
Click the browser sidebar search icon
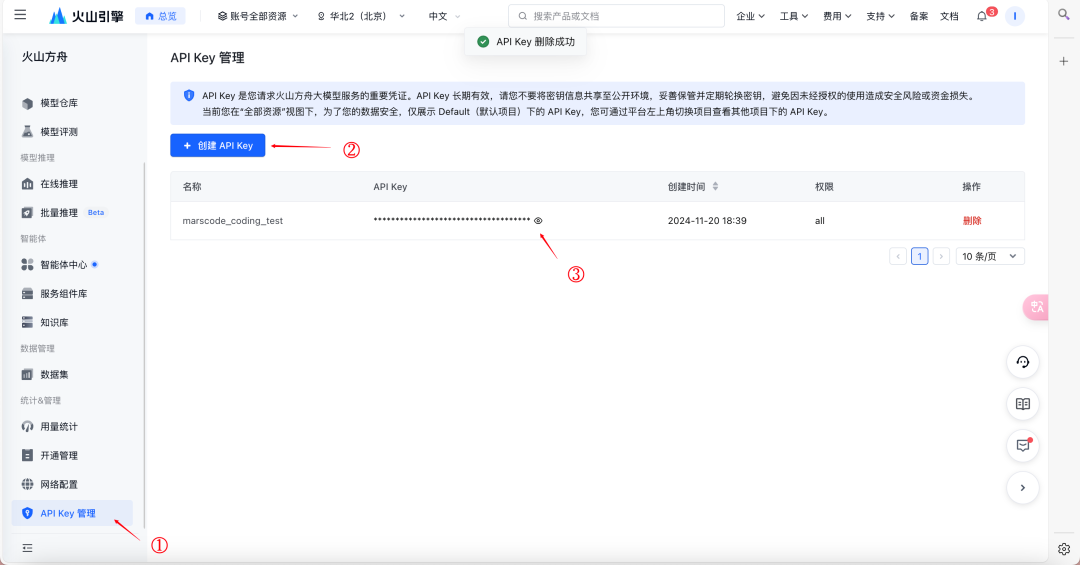1063,14
